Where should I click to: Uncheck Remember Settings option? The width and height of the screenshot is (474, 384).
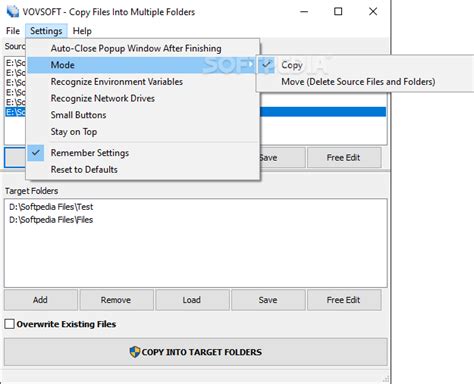coord(143,153)
